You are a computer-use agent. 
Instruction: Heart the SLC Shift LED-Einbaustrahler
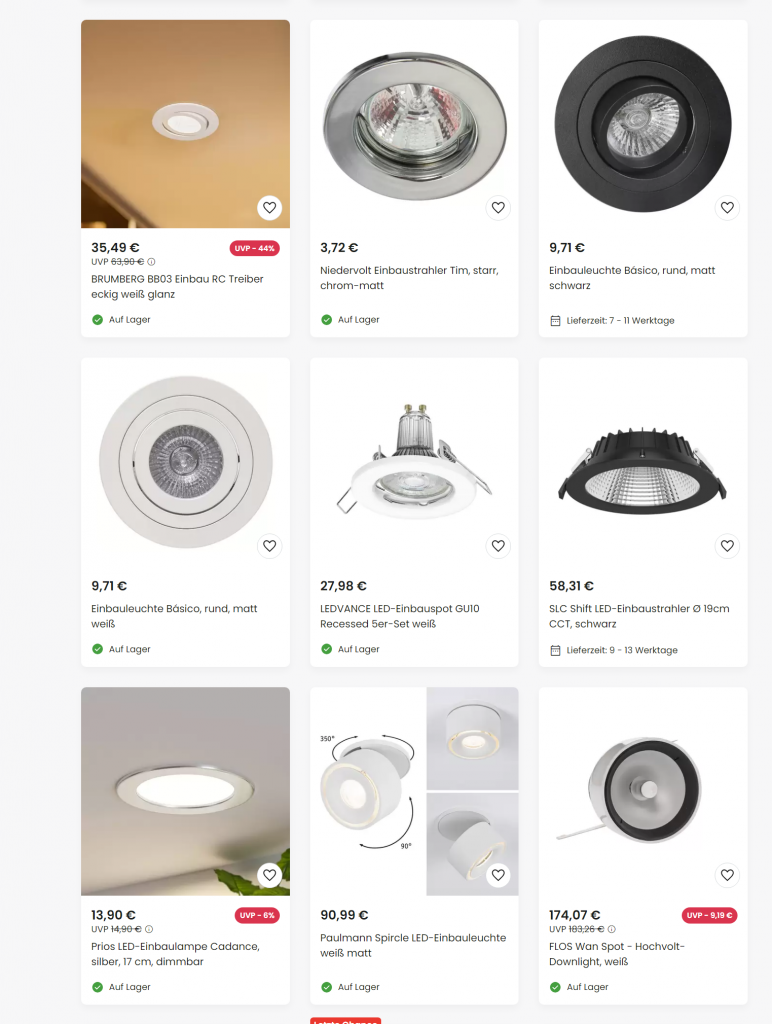coord(727,546)
